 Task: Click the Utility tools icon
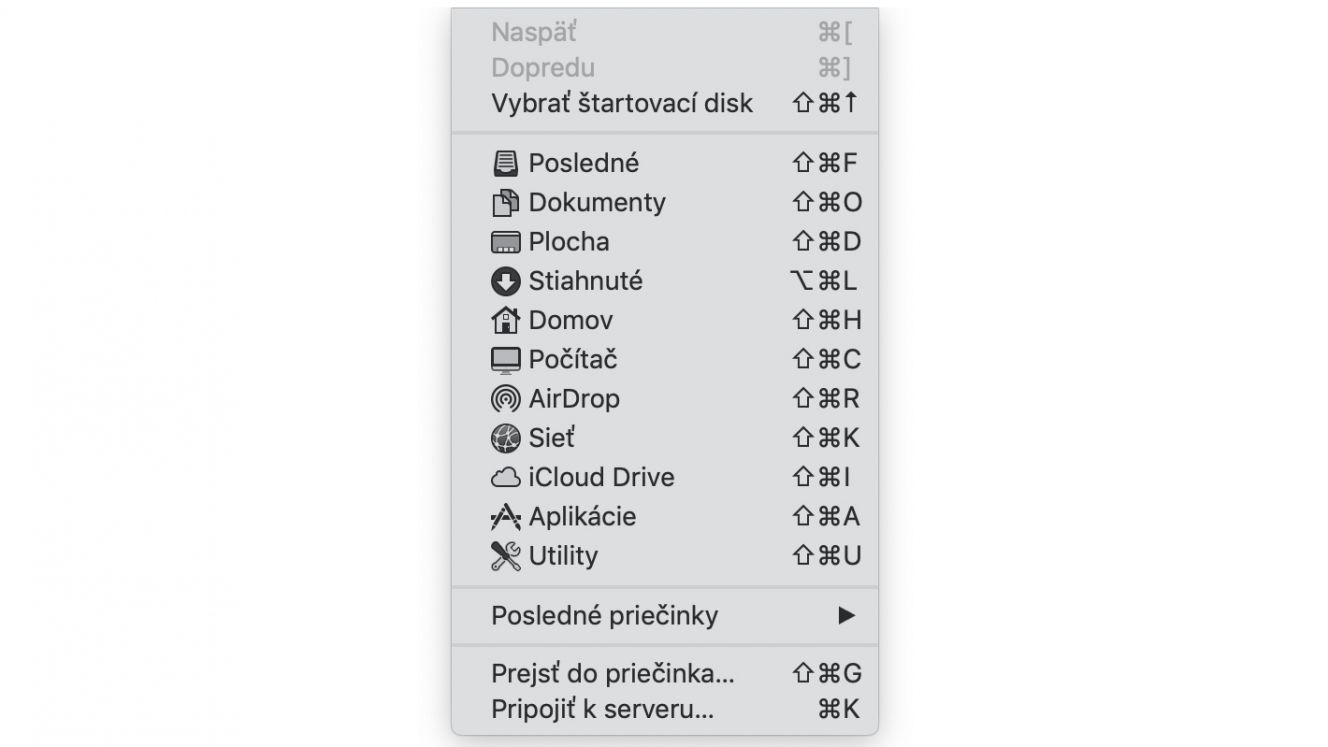pos(506,556)
